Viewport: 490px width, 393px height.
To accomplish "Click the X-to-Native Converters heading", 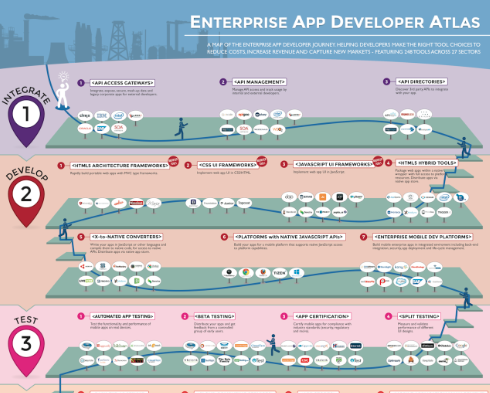I will coord(126,237).
